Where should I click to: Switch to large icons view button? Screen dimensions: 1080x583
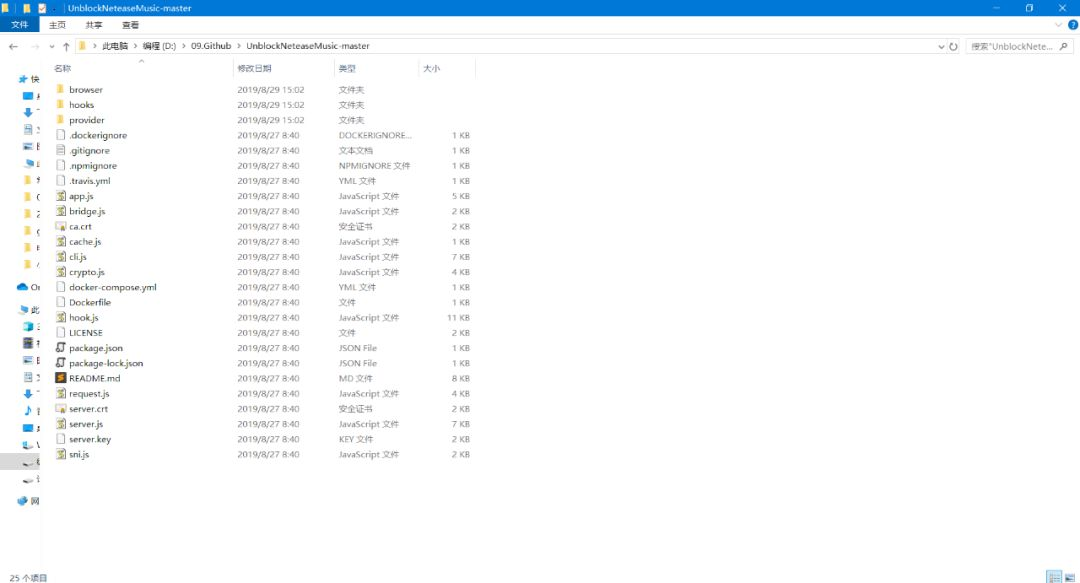pos(1070,577)
